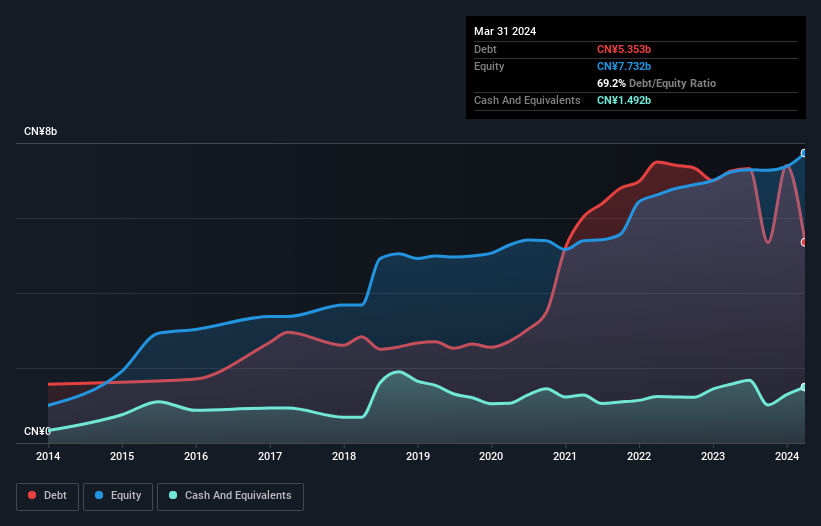Click the 2016 x-axis label
821x526 pixels.
[x=196, y=456]
